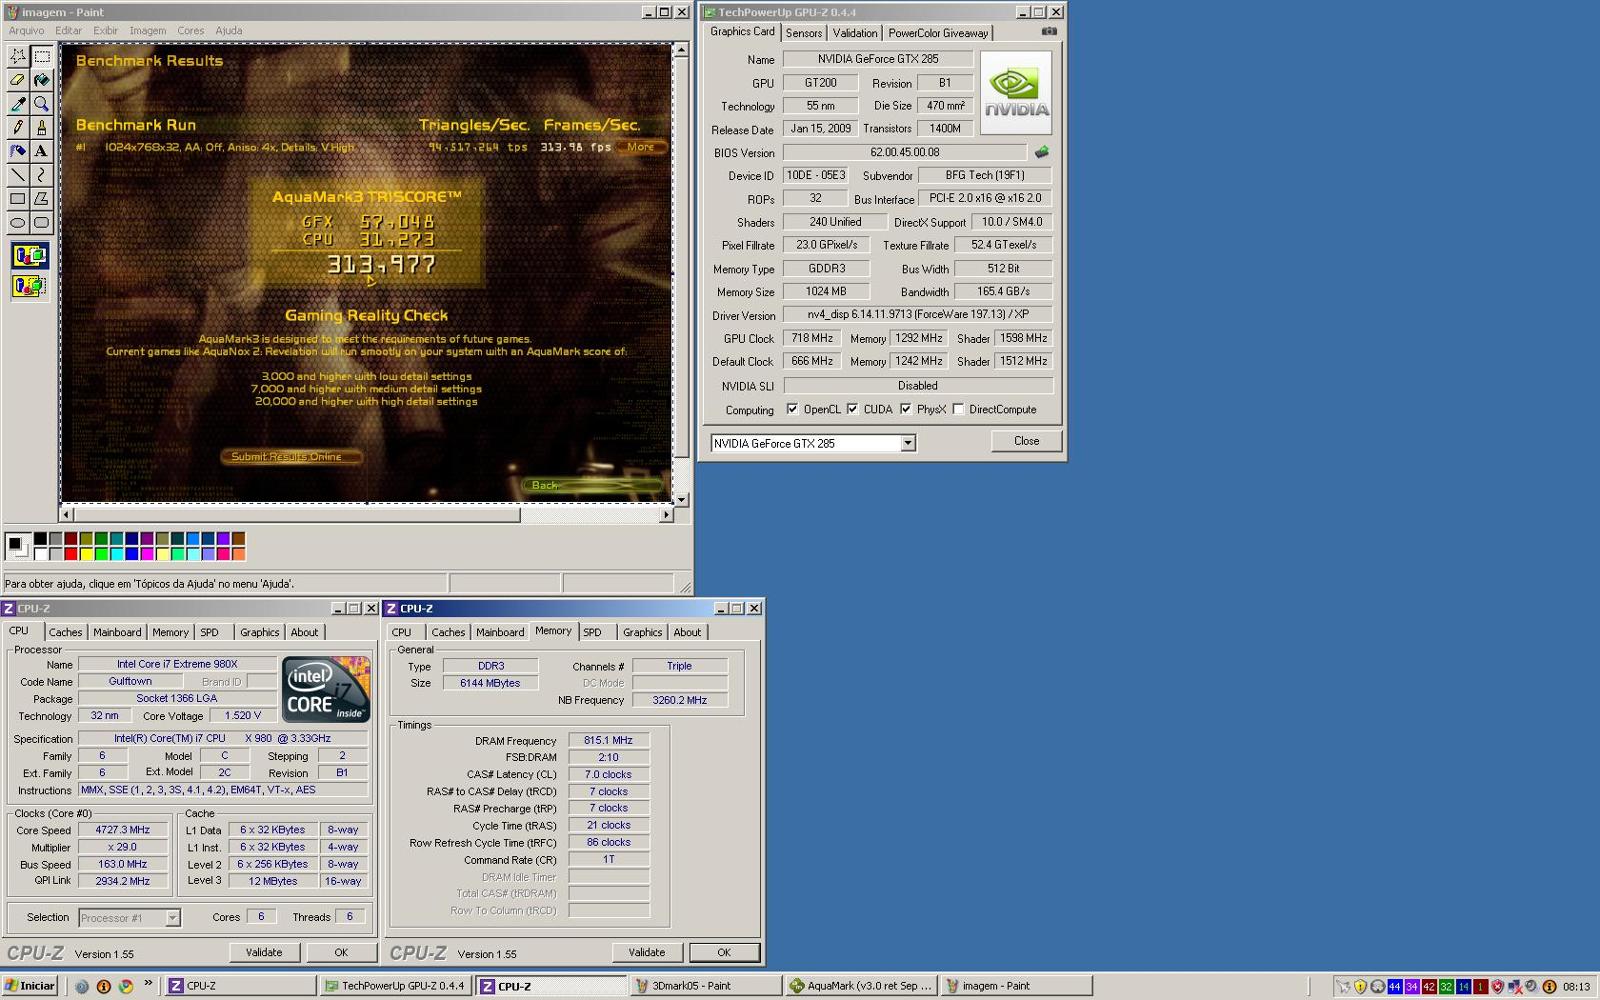
Task: Select the Free-Form Select tool in Paint
Action: coord(18,56)
